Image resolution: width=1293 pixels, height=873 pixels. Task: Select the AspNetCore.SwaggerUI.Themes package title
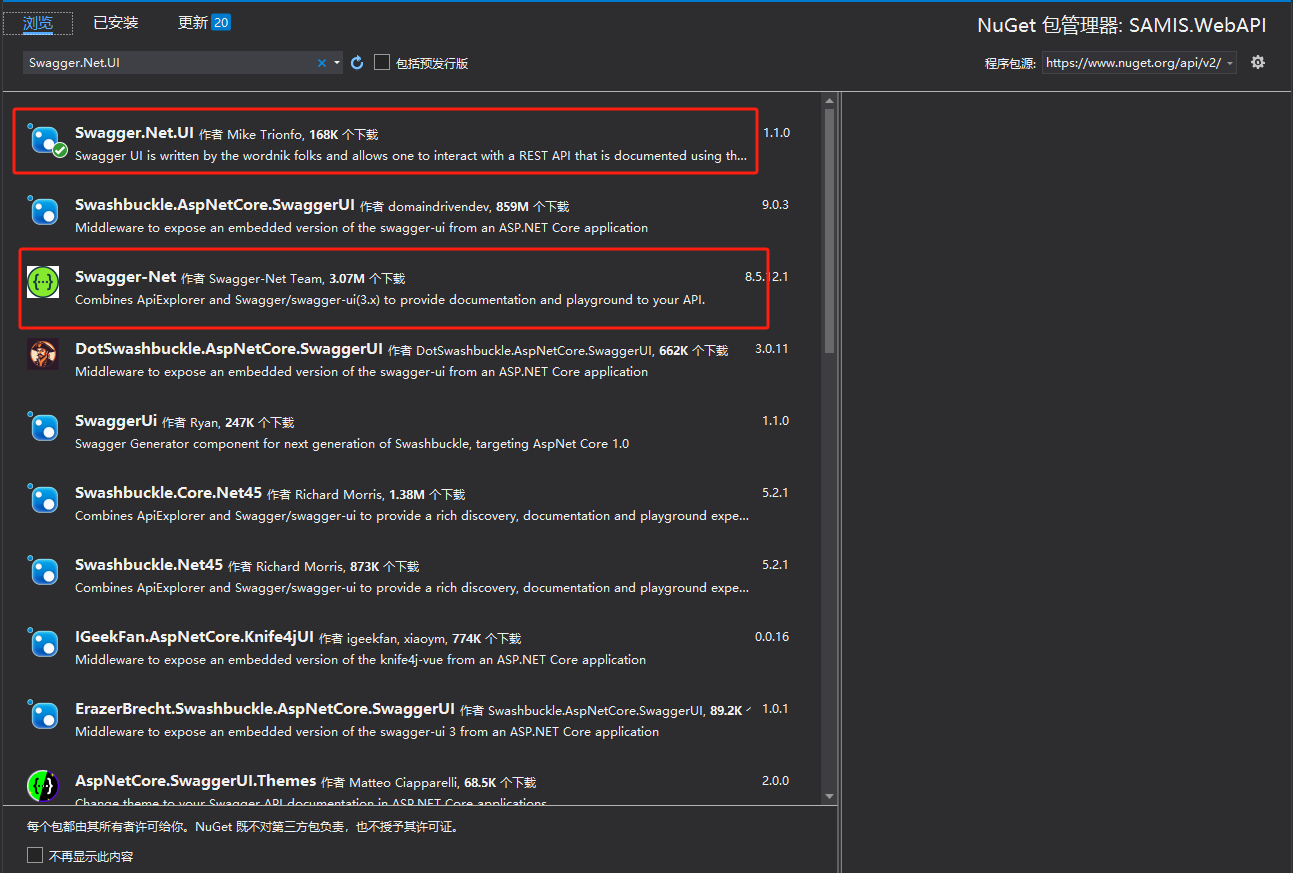196,781
